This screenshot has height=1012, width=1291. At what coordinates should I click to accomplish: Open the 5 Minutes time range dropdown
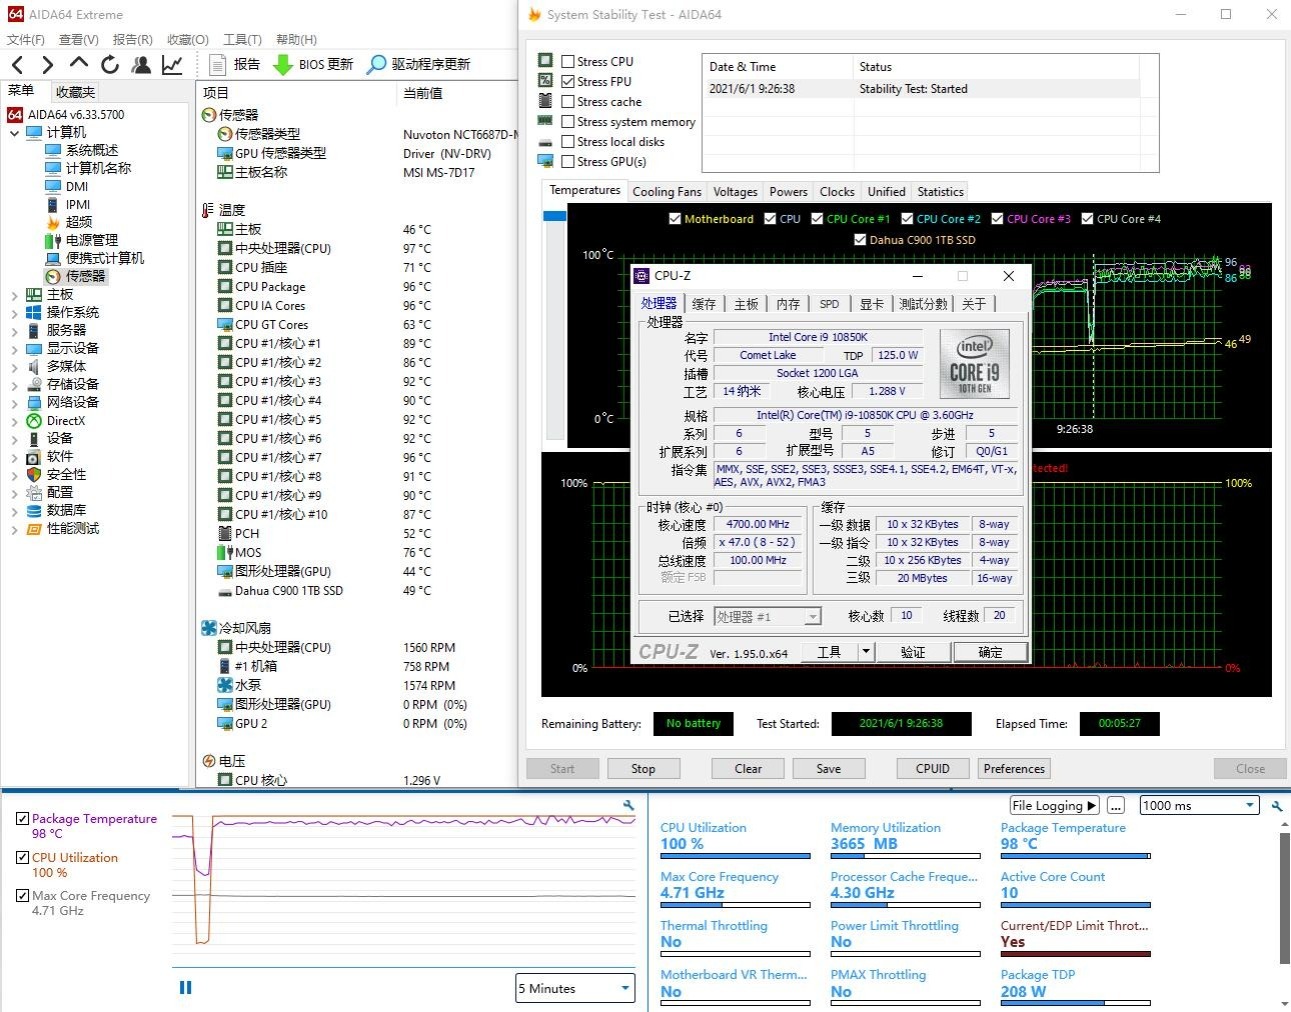tap(575, 988)
